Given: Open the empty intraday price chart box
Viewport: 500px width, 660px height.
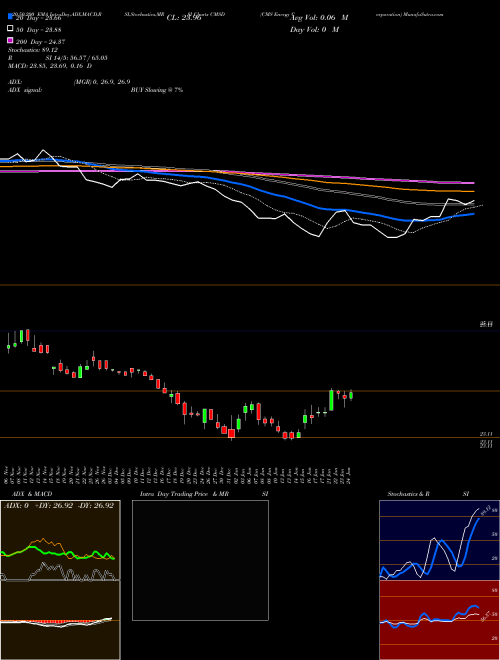Looking at the screenshot, I should [200, 560].
